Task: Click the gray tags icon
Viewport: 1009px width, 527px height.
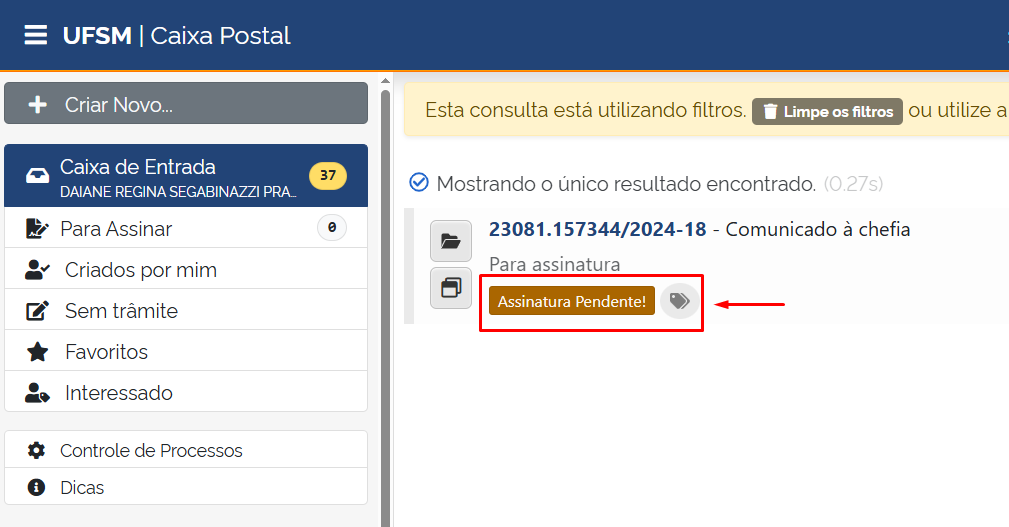Action: coord(679,301)
